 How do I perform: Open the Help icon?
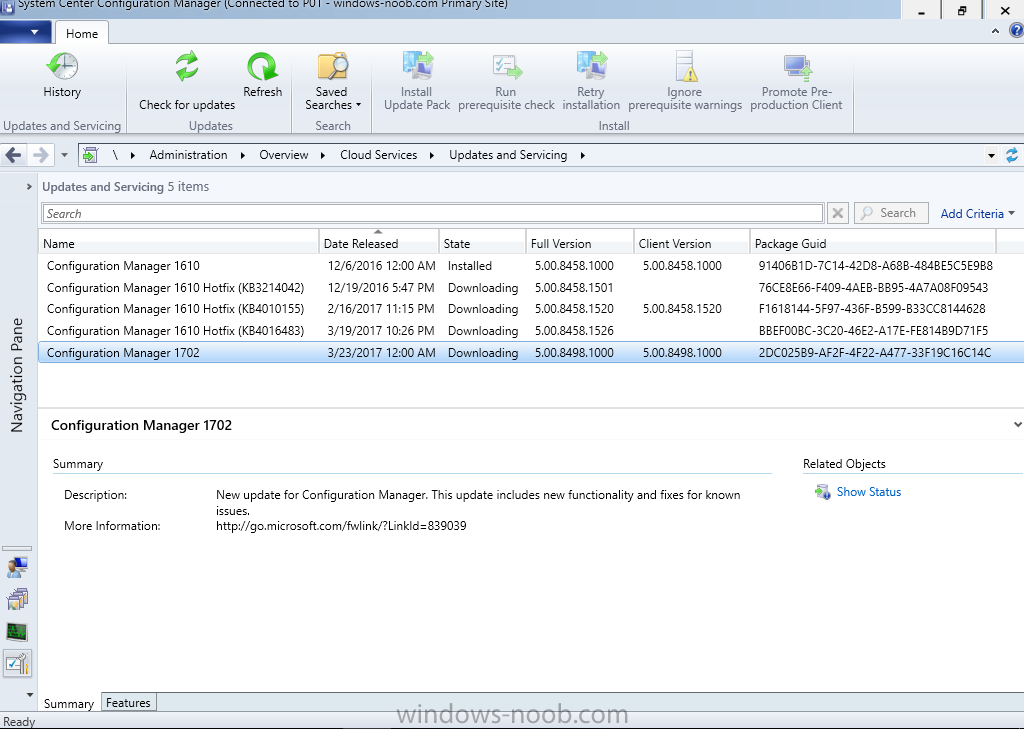(1016, 31)
